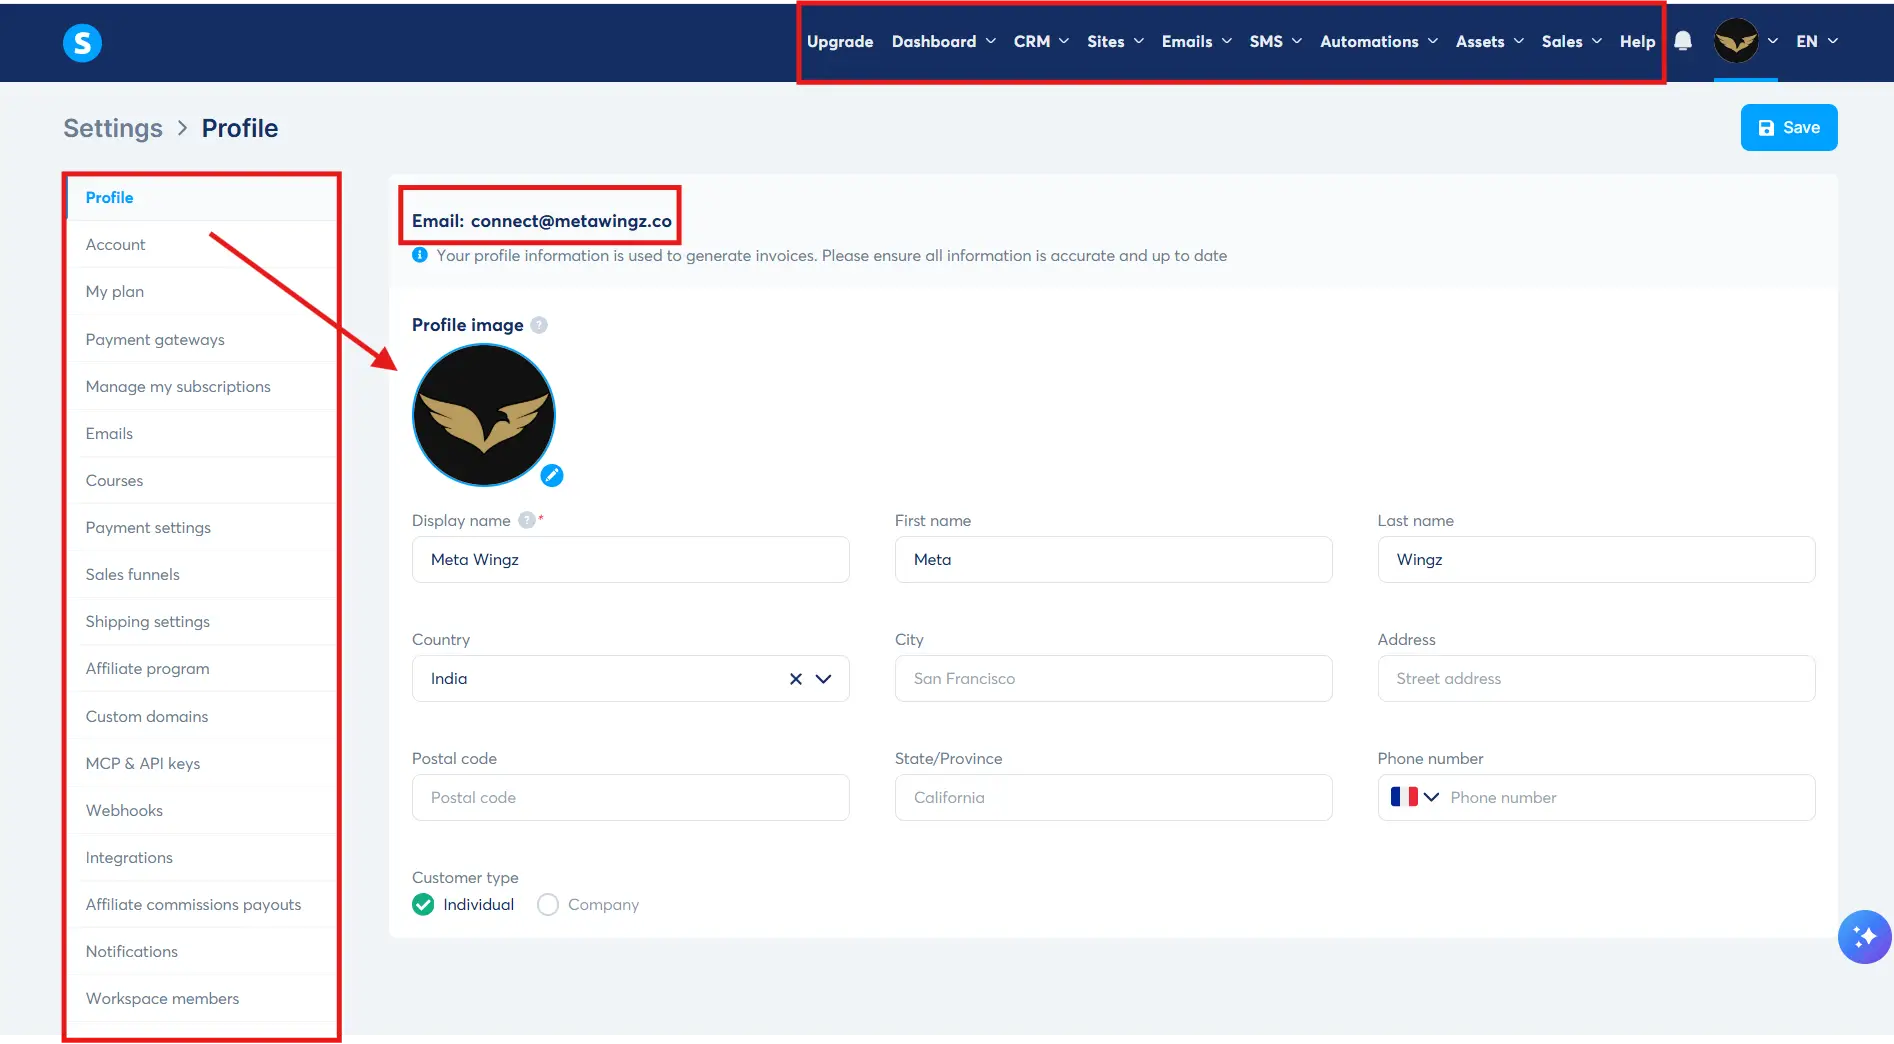Screen dimensions: 1894x1044
Task: Click the State/Province field
Action: [1113, 797]
